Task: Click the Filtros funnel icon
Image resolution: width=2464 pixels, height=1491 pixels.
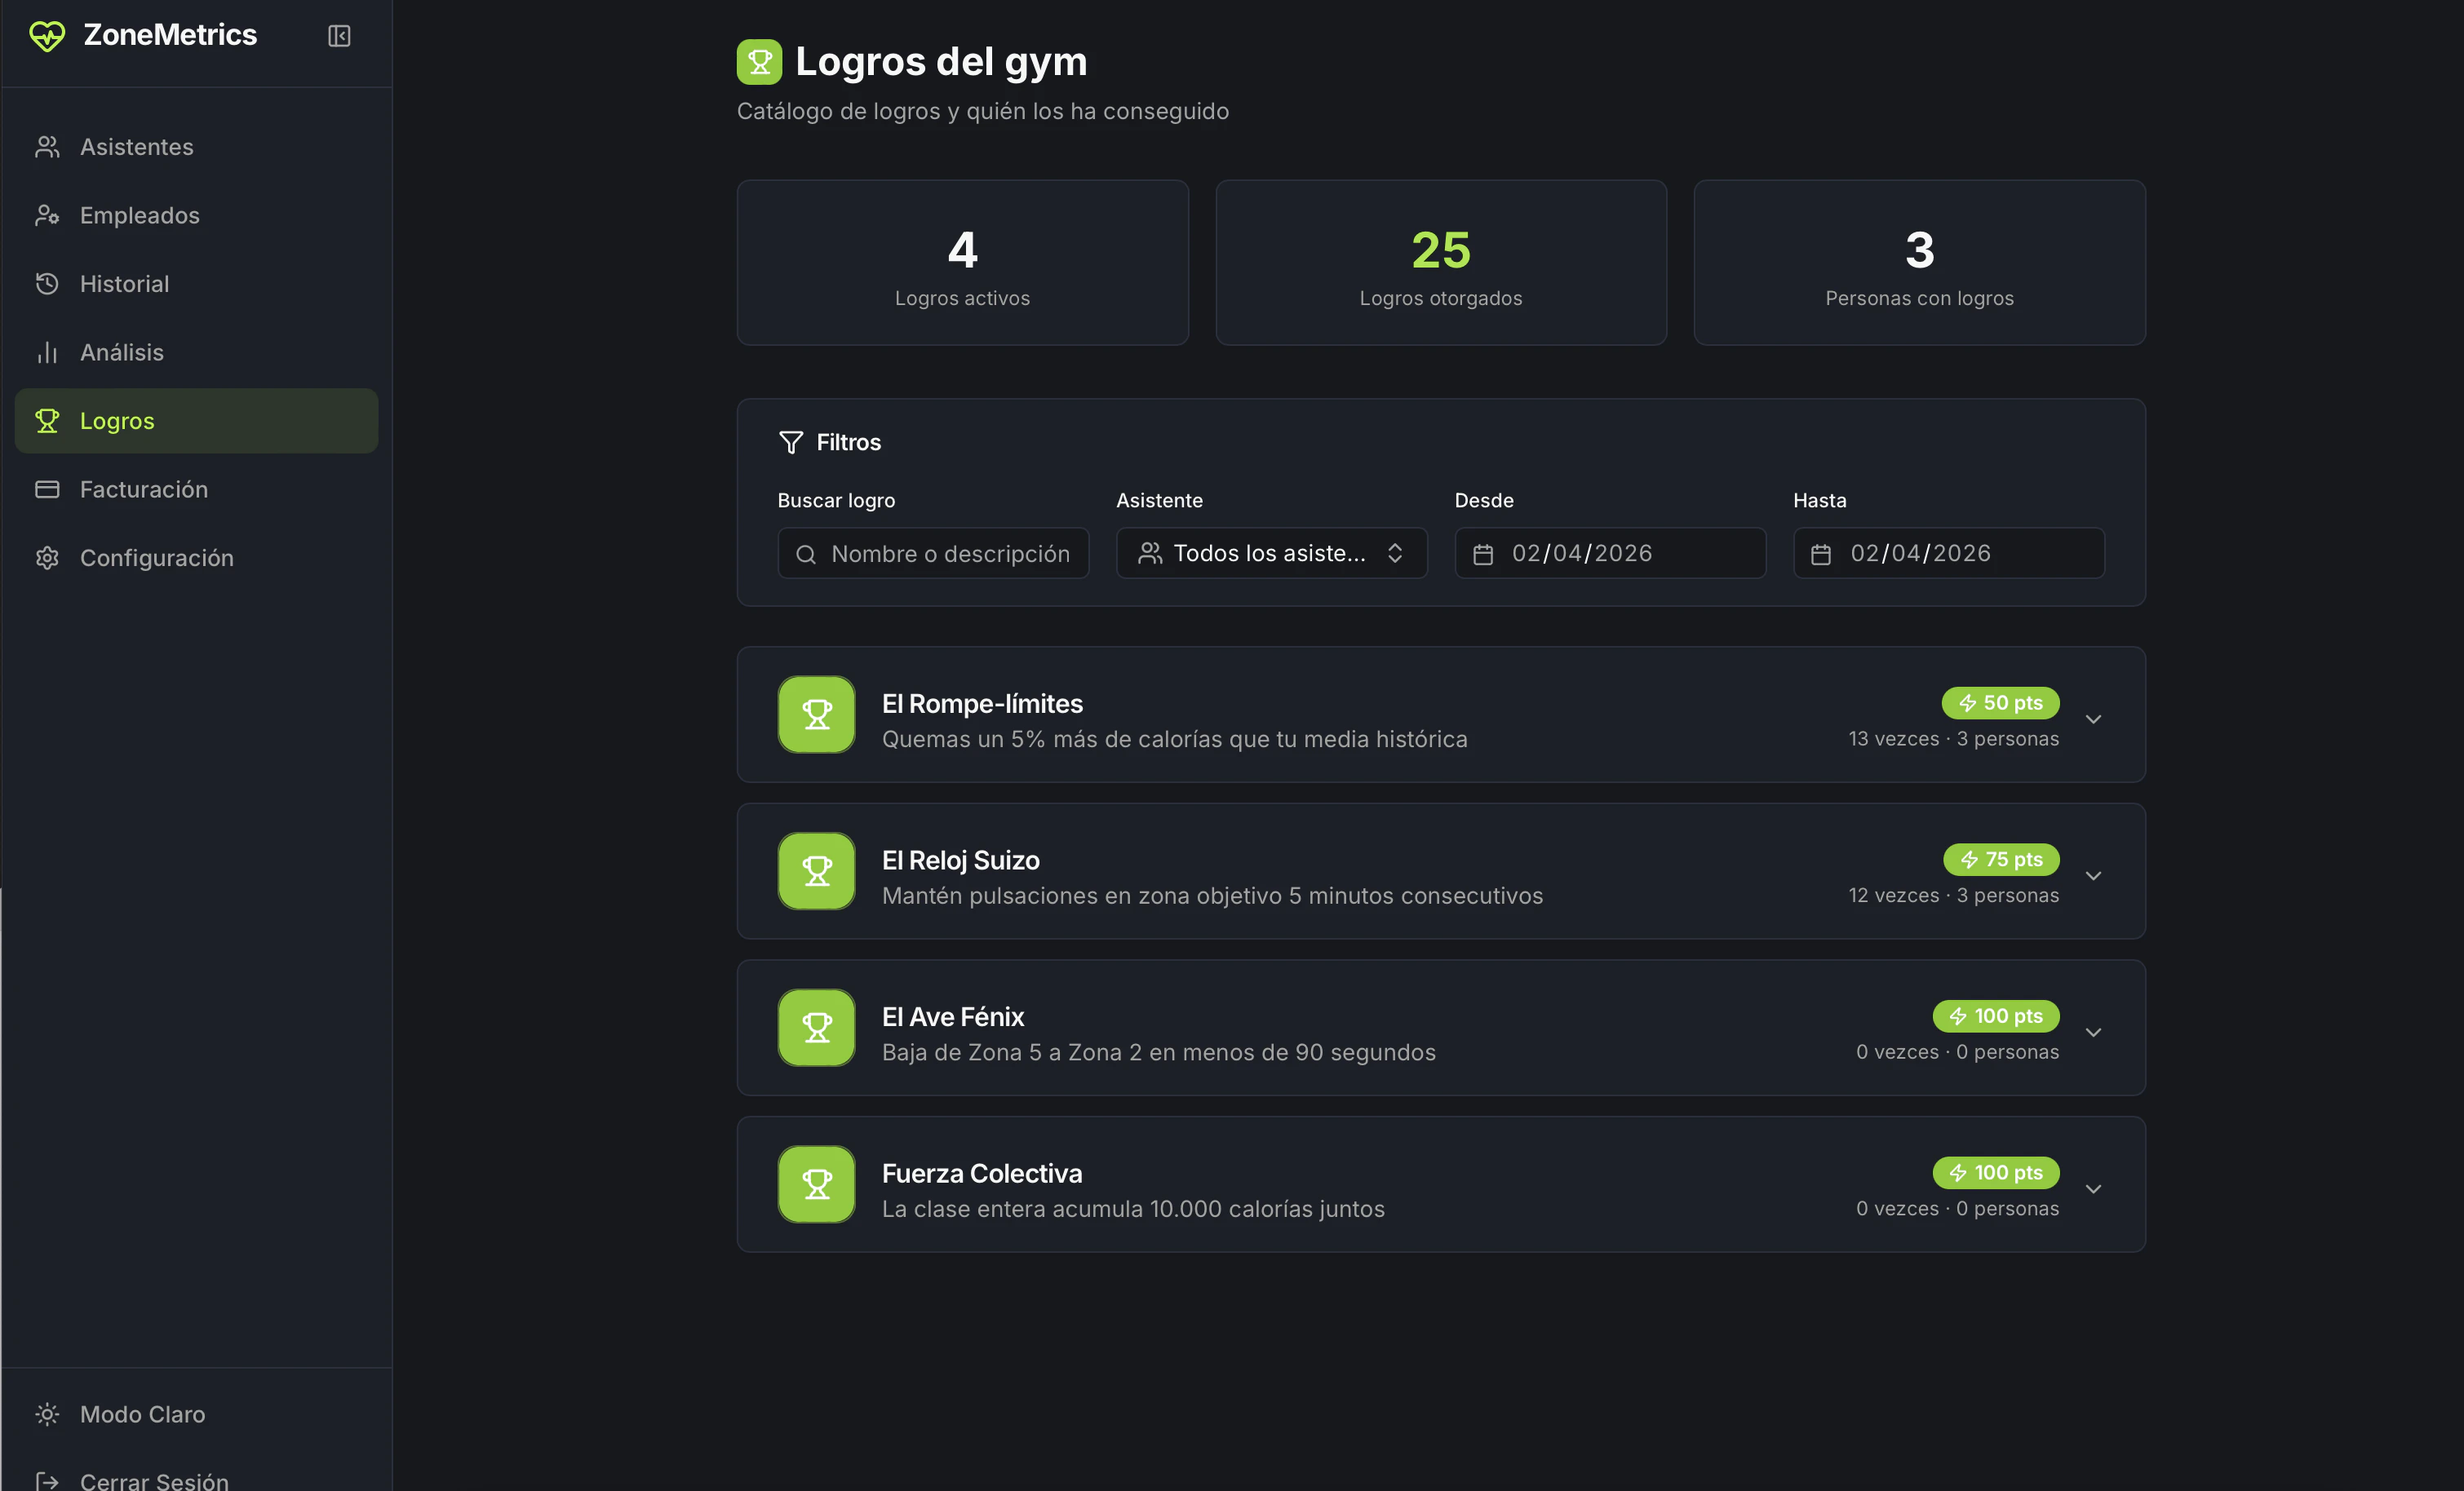Action: 790,442
